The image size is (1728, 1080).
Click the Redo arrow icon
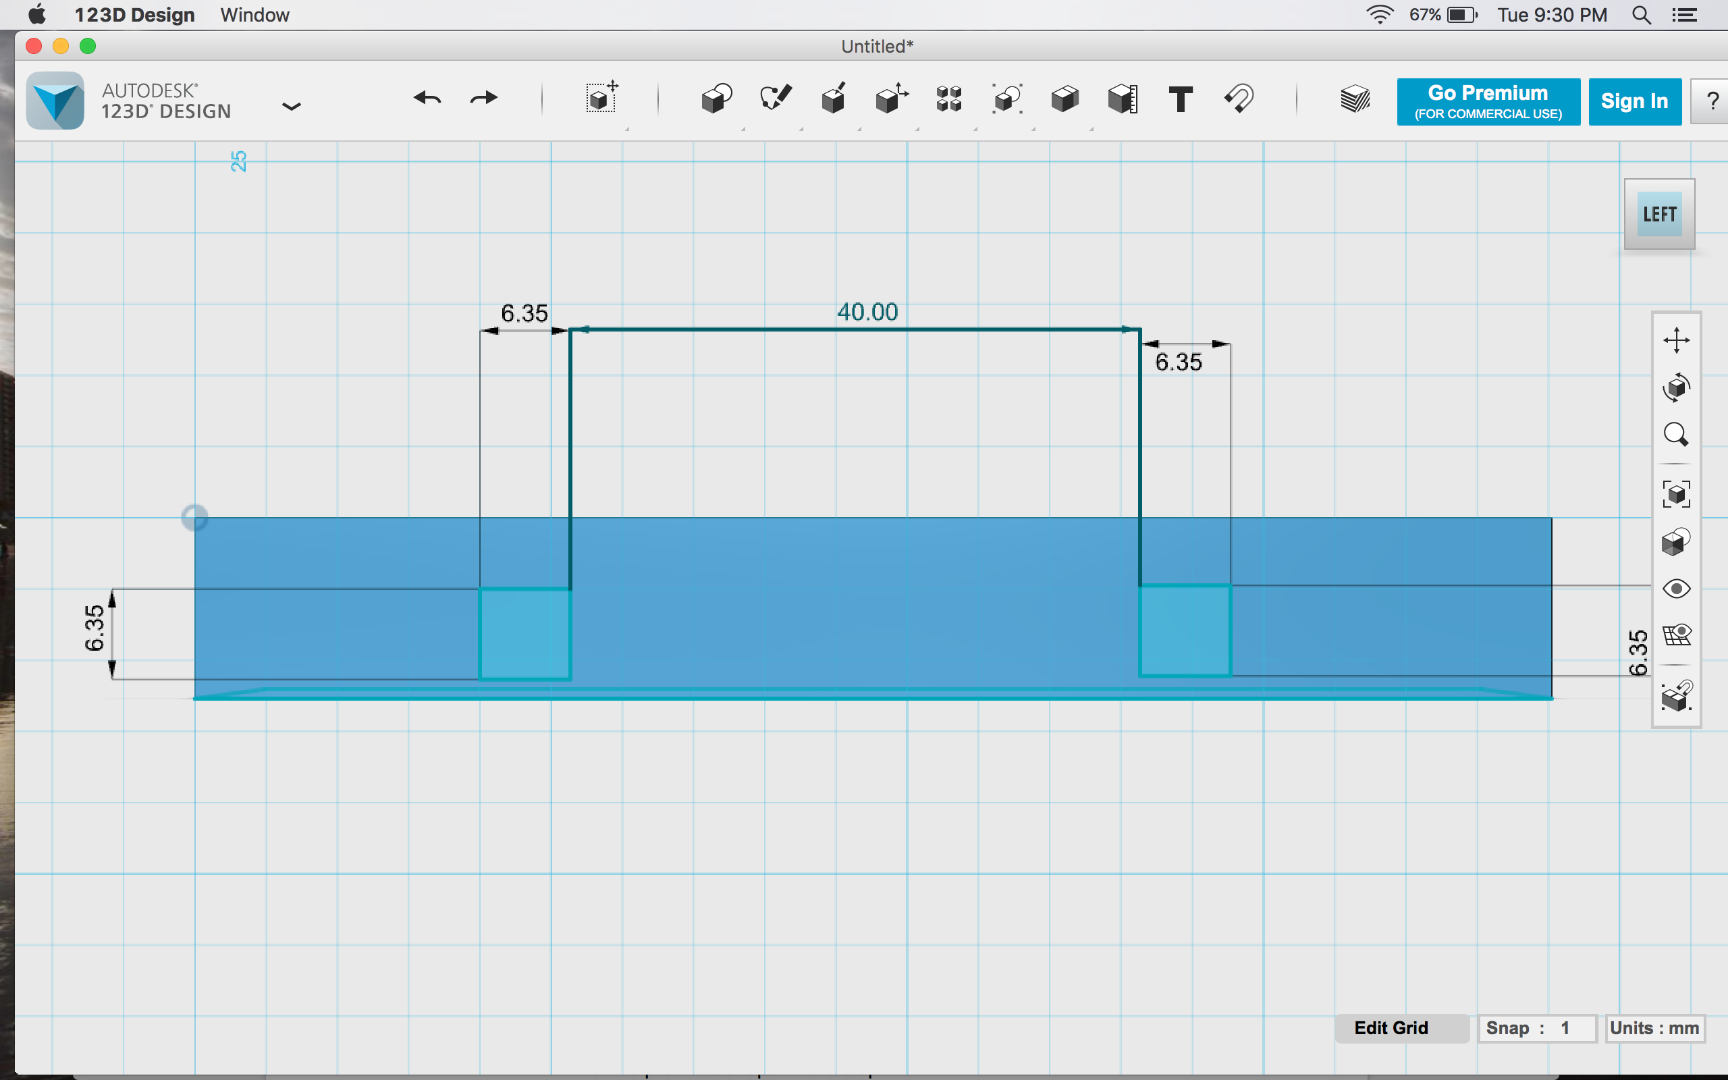(x=484, y=98)
